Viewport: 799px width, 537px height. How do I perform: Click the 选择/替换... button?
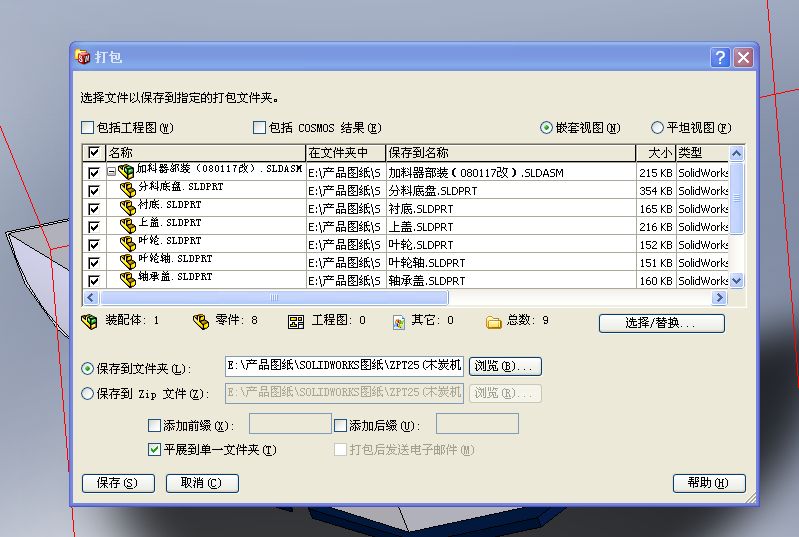coord(661,323)
